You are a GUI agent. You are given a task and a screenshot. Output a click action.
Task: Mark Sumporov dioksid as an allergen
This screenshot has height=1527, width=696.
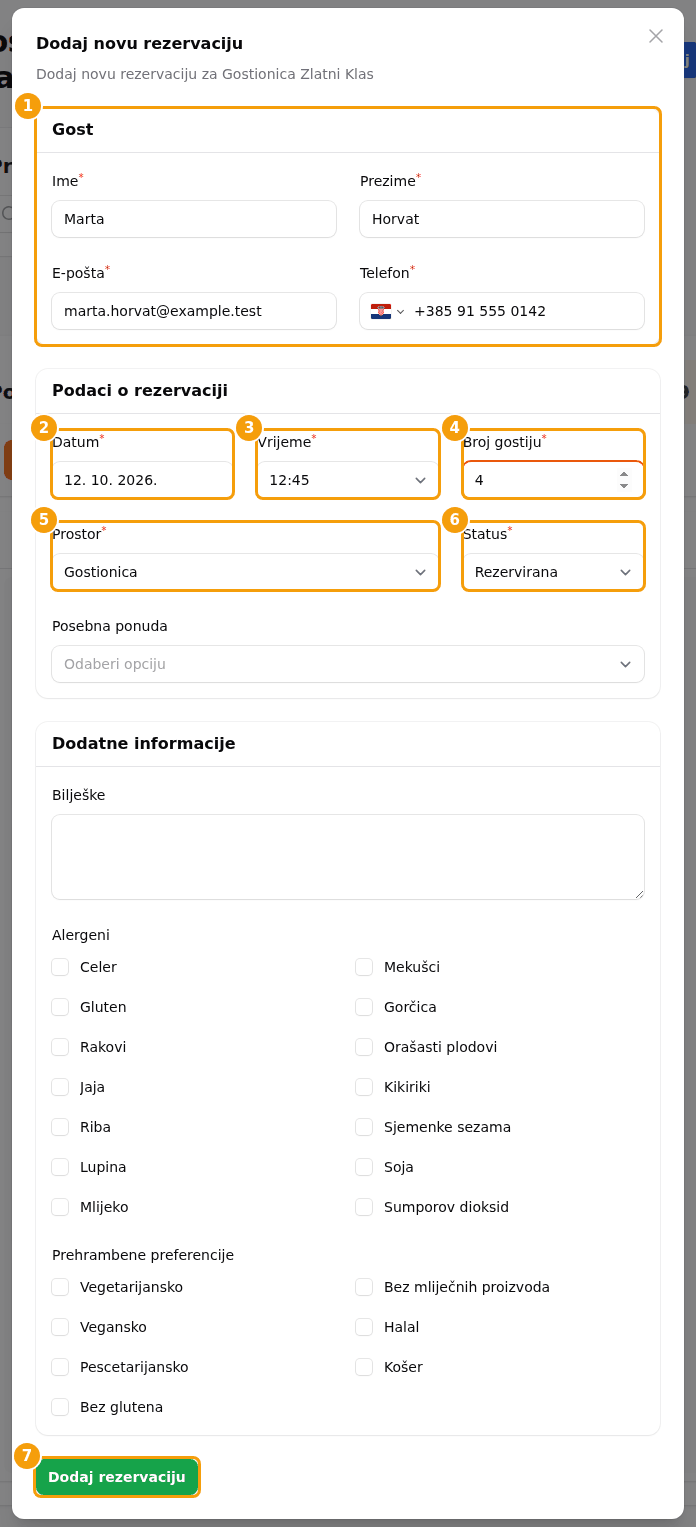(x=364, y=1207)
